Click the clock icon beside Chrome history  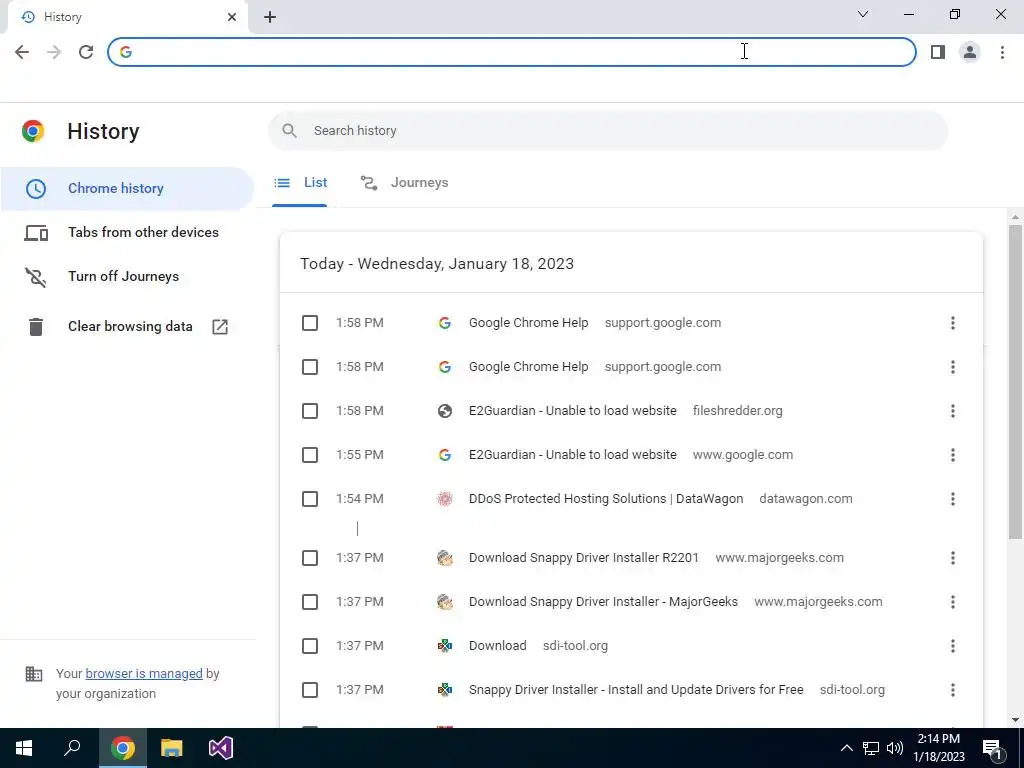pyautogui.click(x=36, y=189)
